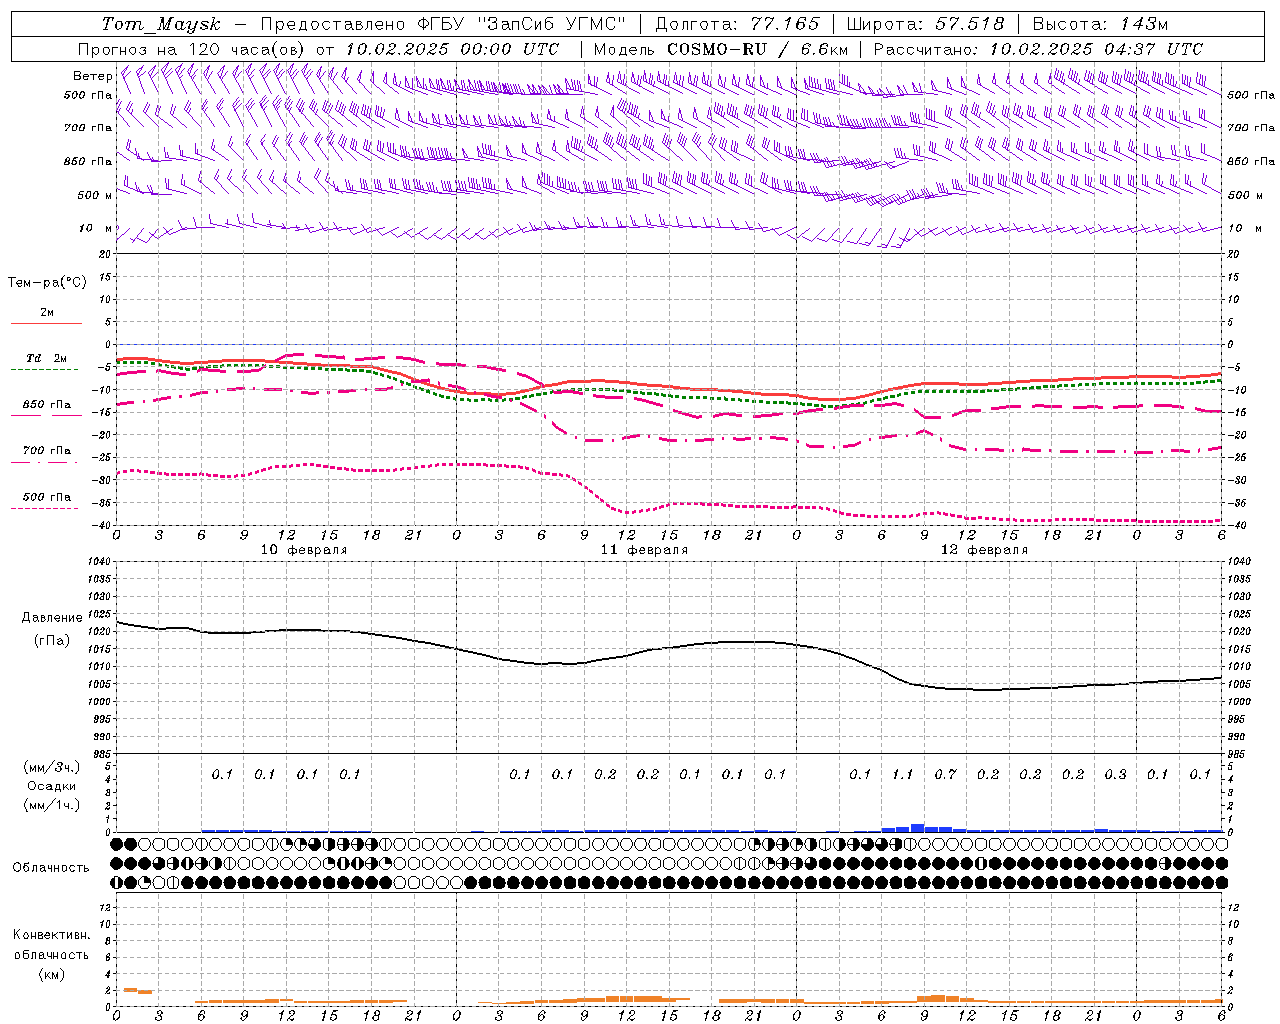The image size is (1280, 1024).
Task: Click the Осадки precipitation label
Action: pos(52,786)
